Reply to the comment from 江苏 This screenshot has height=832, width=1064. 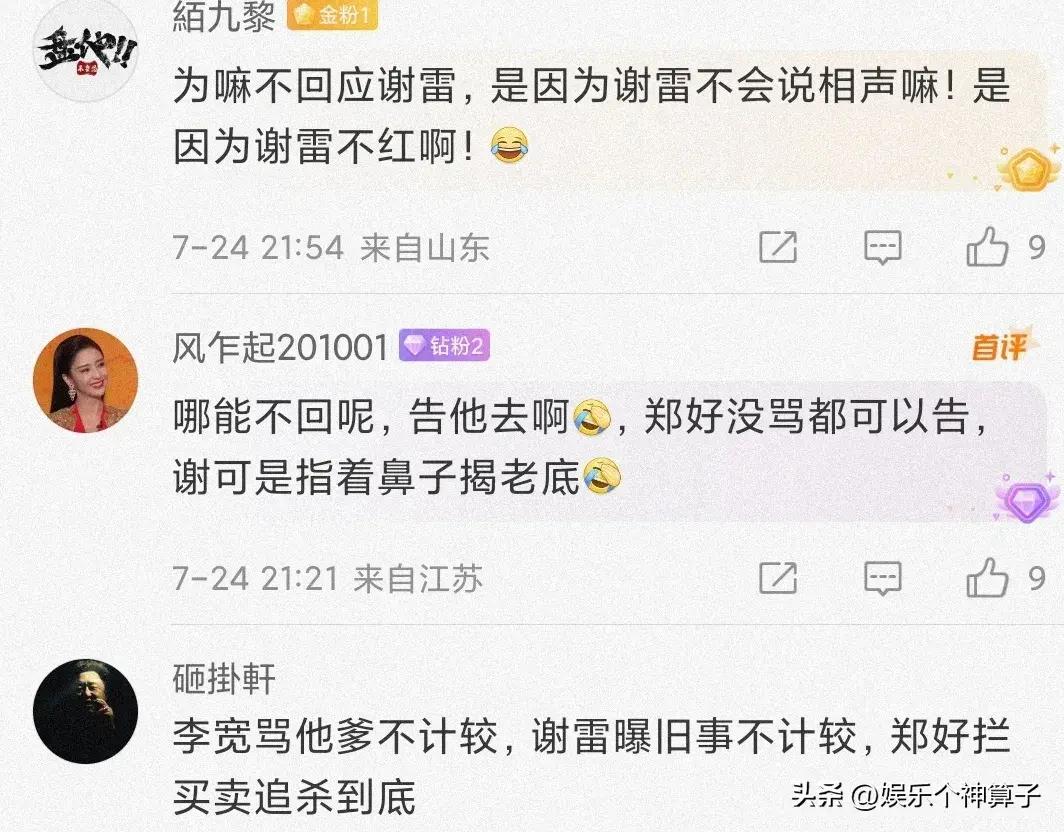[883, 578]
